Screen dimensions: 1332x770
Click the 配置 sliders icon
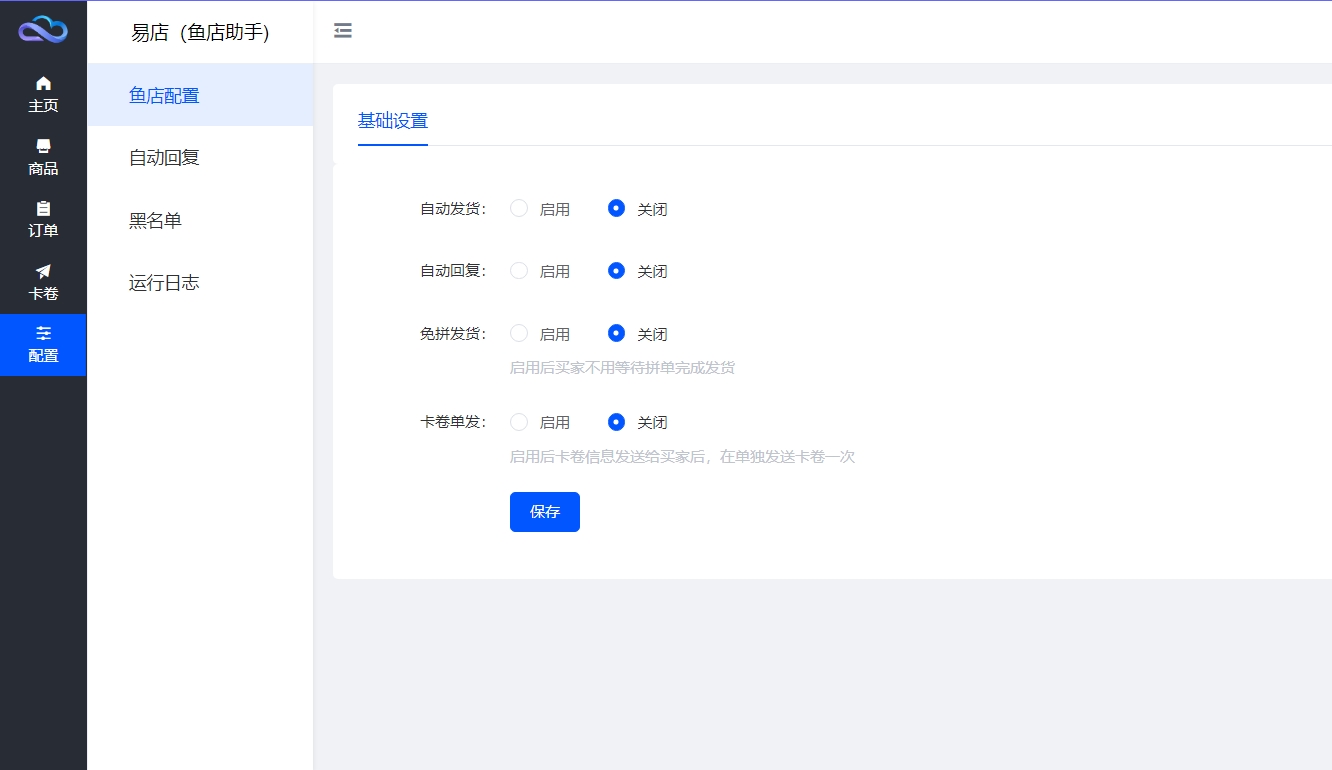coord(43,333)
